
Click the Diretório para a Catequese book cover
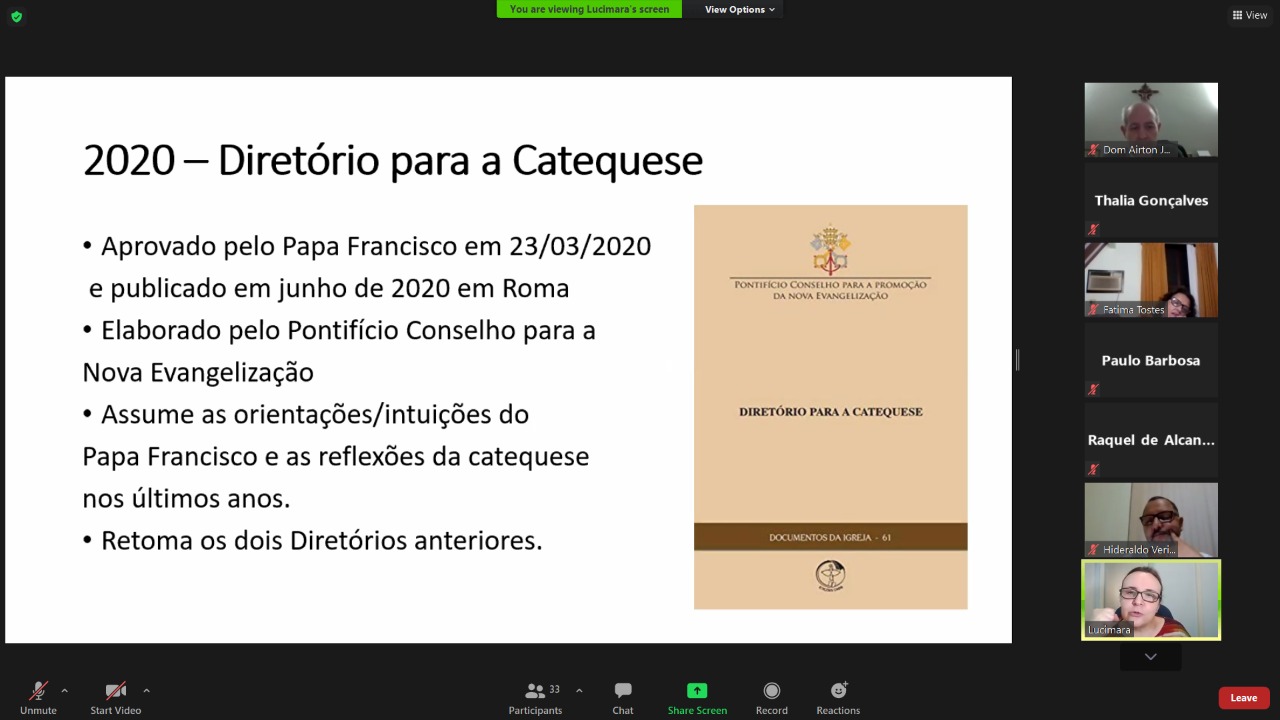(831, 407)
